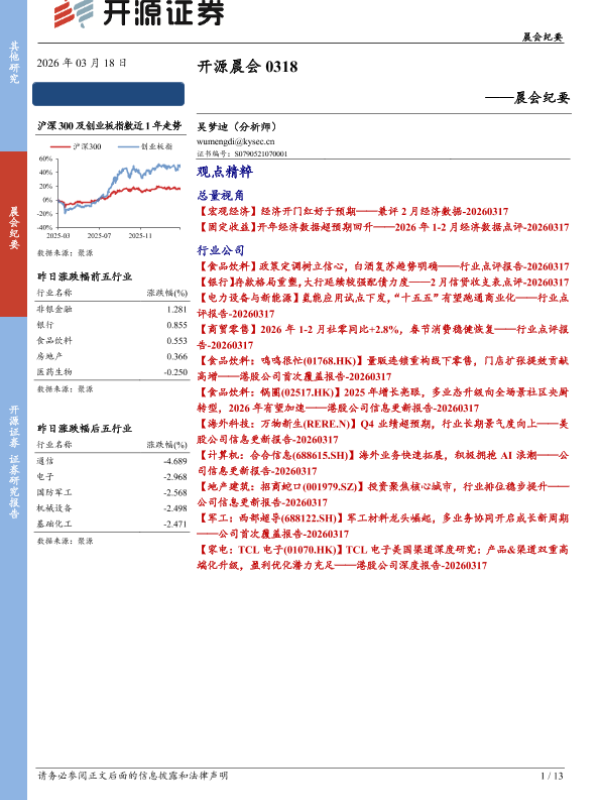This screenshot has height=800, width=600.
Task: Click the 总量视角 section heading
Action: click(221, 195)
